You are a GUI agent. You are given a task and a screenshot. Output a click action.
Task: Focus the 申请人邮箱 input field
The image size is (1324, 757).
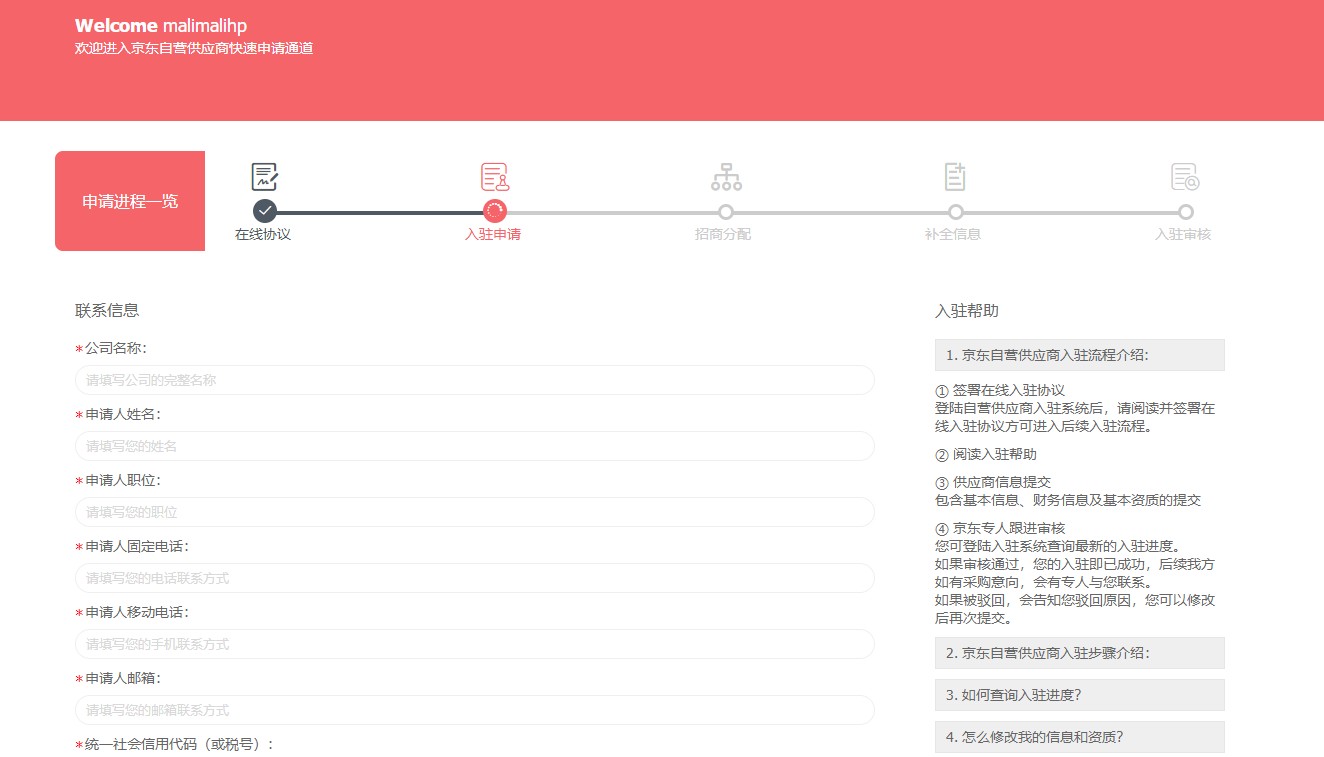click(475, 710)
